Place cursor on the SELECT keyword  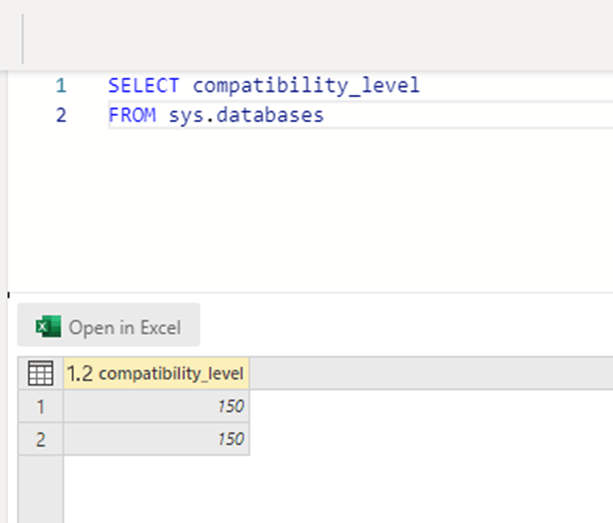point(144,85)
